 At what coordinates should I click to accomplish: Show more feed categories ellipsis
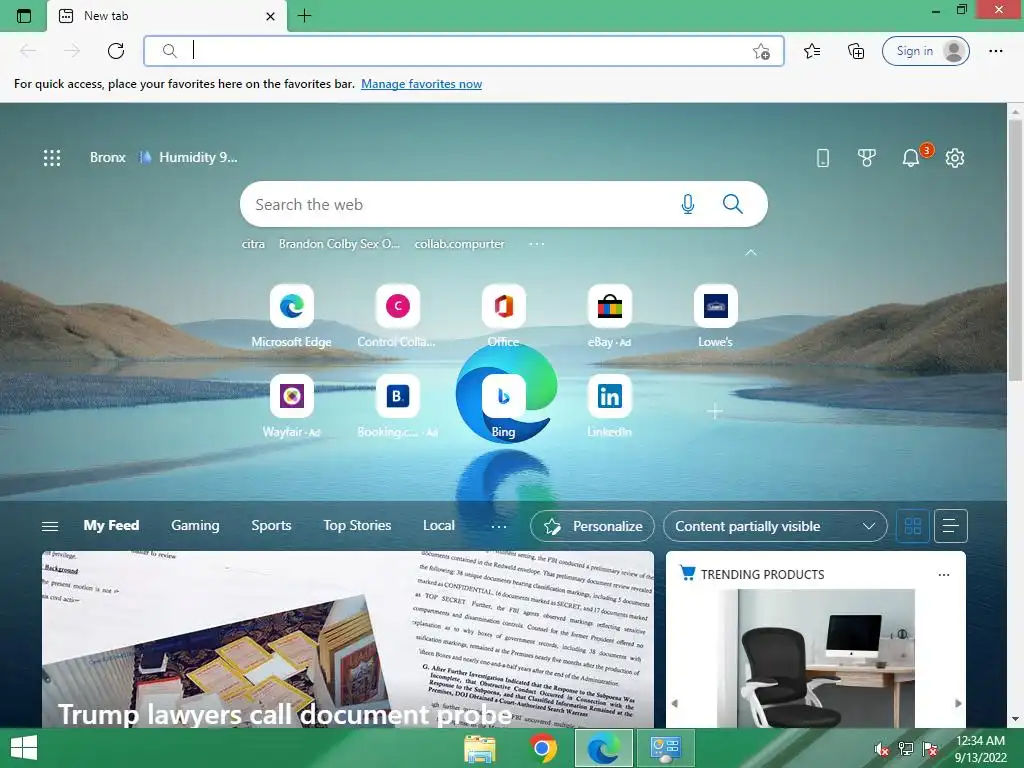click(x=499, y=526)
